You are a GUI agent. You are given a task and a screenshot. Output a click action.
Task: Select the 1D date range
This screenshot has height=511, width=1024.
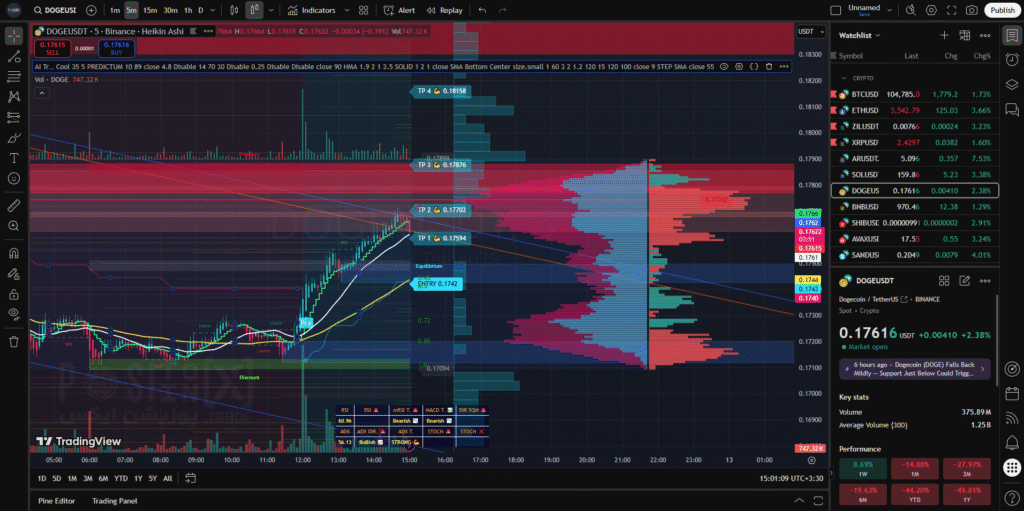[42, 478]
